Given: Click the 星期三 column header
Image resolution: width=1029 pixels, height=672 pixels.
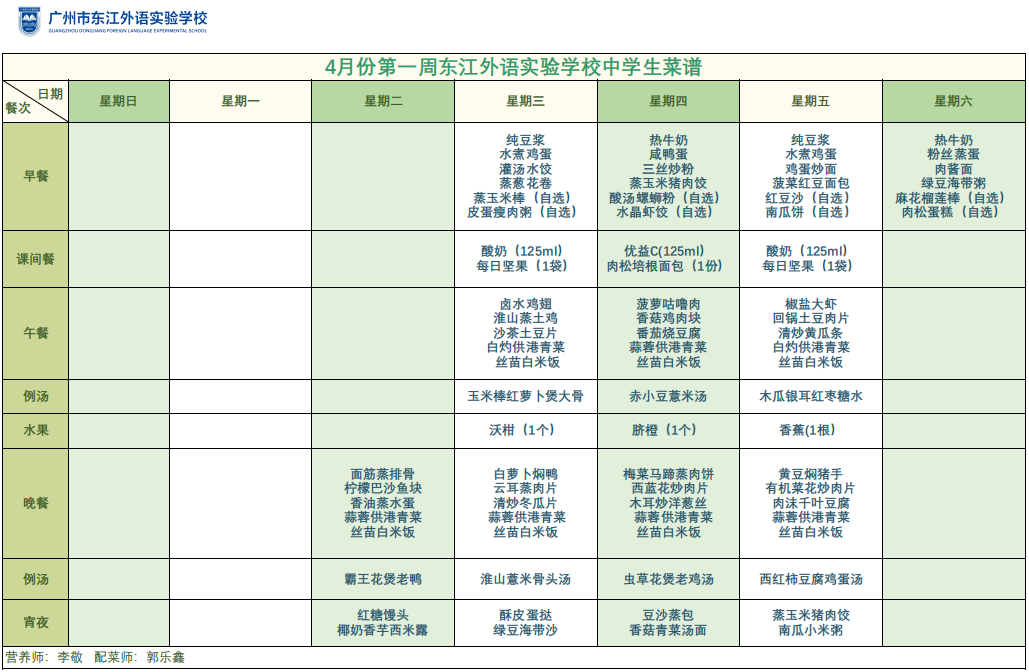Looking at the screenshot, I should click(x=526, y=101).
